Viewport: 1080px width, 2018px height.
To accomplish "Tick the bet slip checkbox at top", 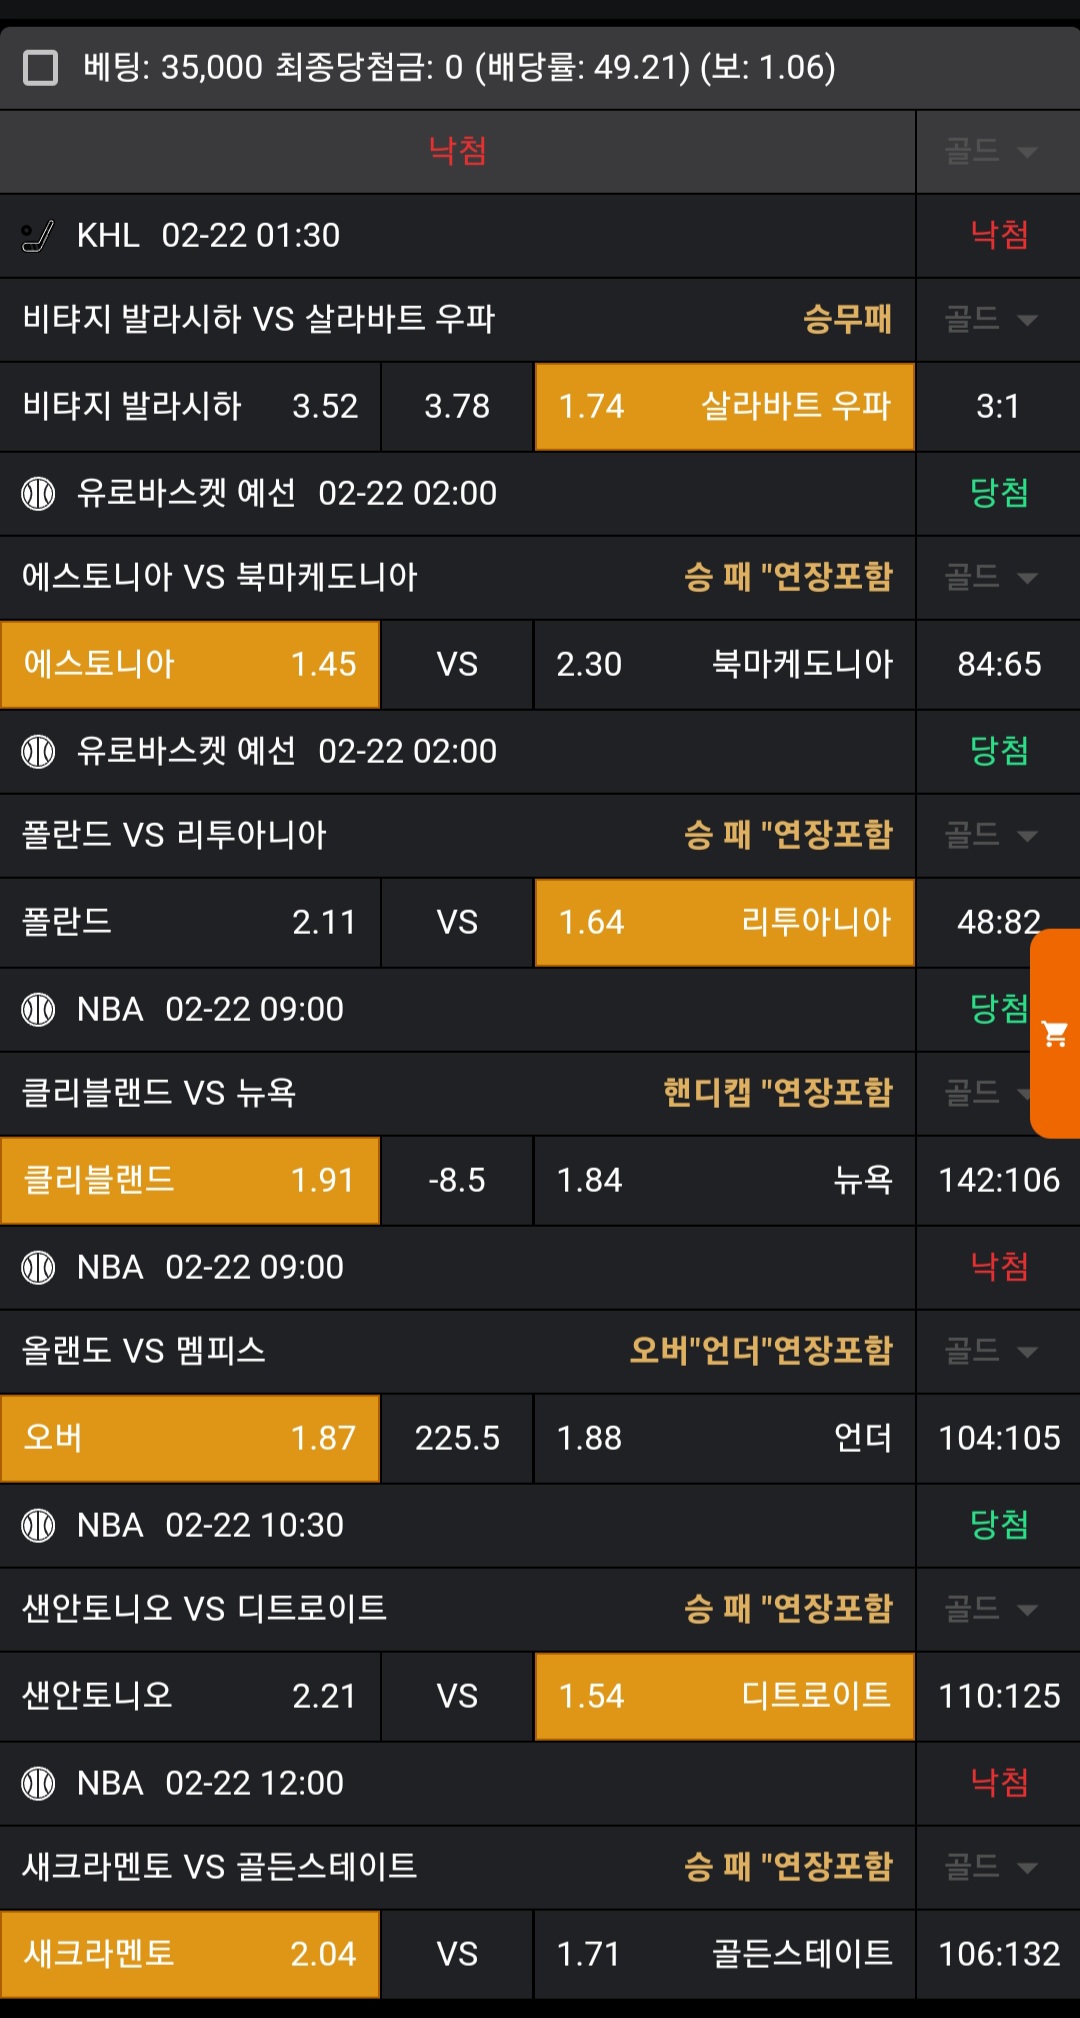I will coord(41,68).
